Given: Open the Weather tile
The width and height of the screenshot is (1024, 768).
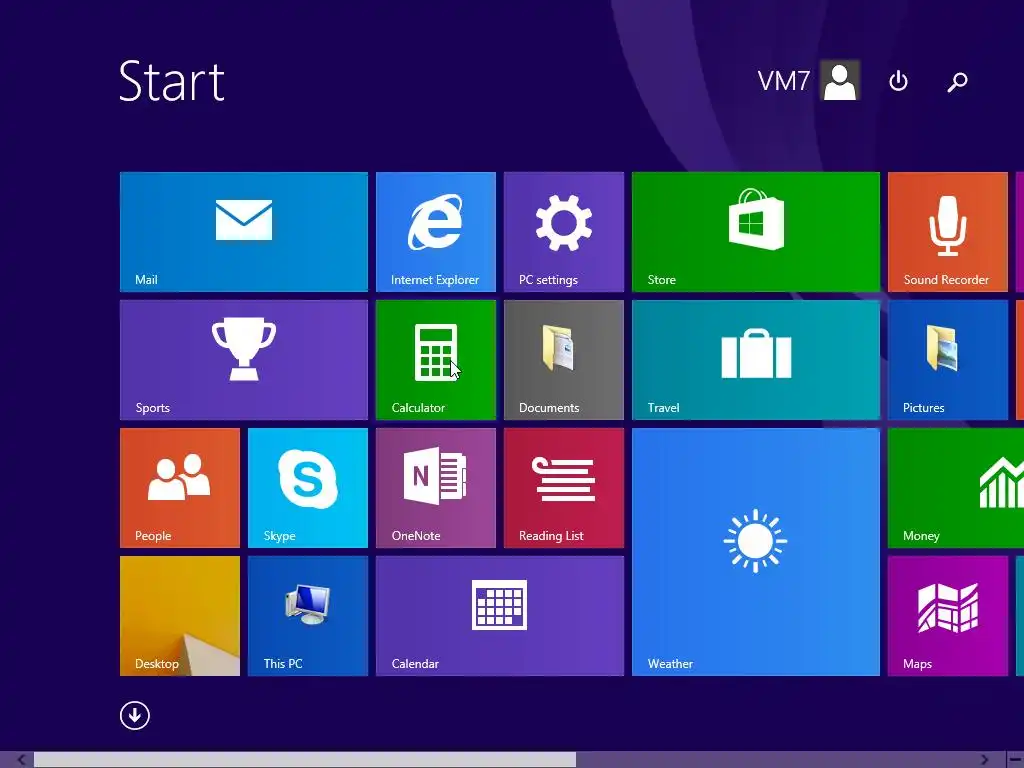Looking at the screenshot, I should click(756, 552).
